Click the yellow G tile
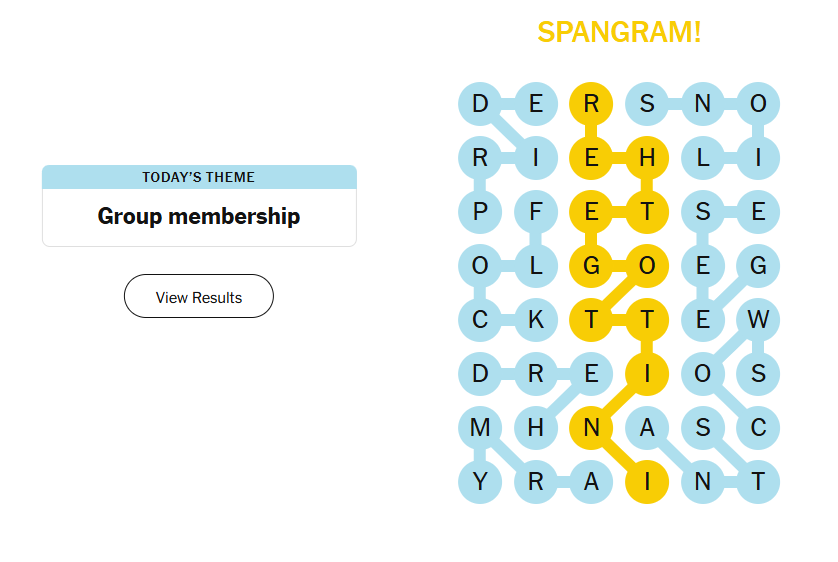838x562 pixels. click(x=591, y=266)
